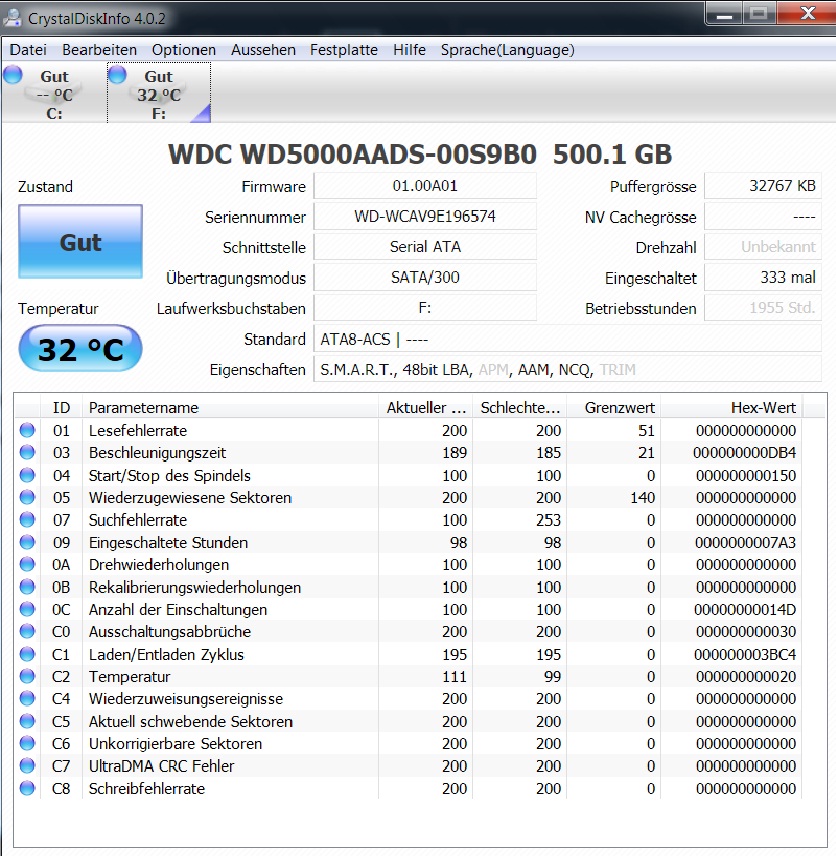Click the blue status orb on F: tab
This screenshot has width=836, height=856.
tap(117, 75)
